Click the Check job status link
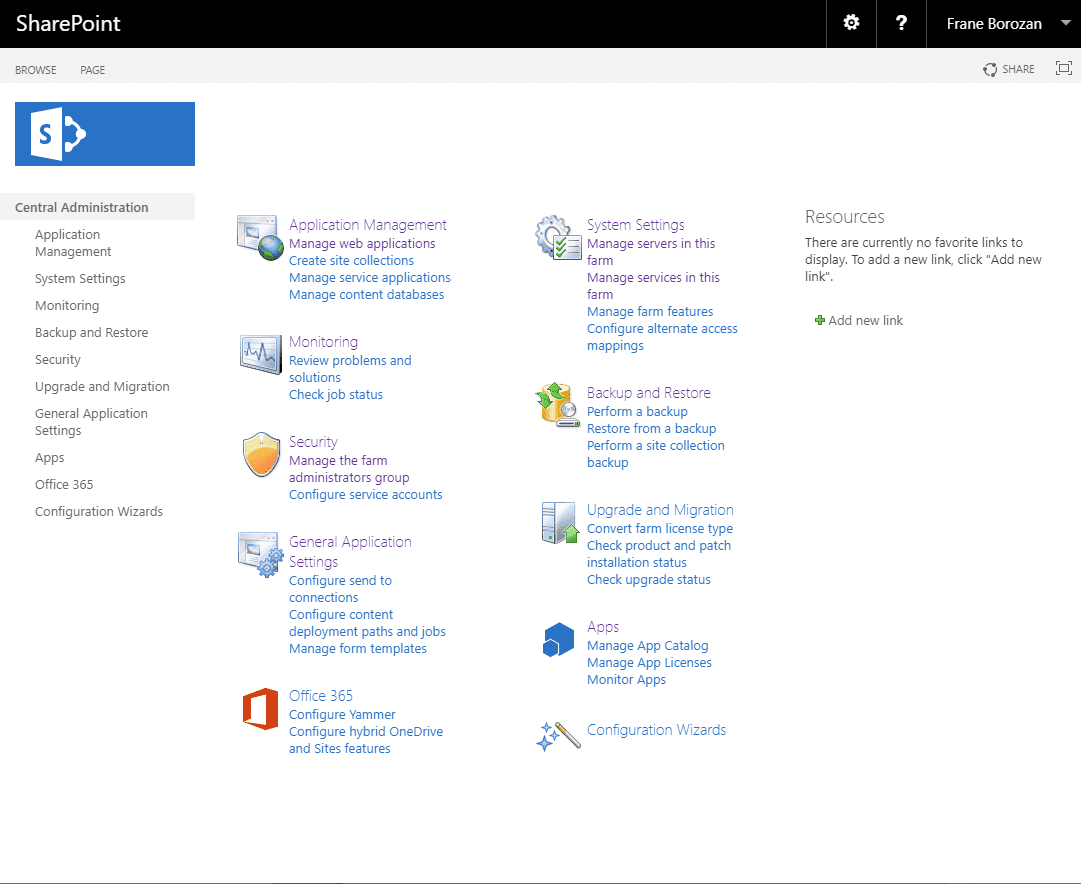Screen dimensions: 1081x884 (x=336, y=394)
